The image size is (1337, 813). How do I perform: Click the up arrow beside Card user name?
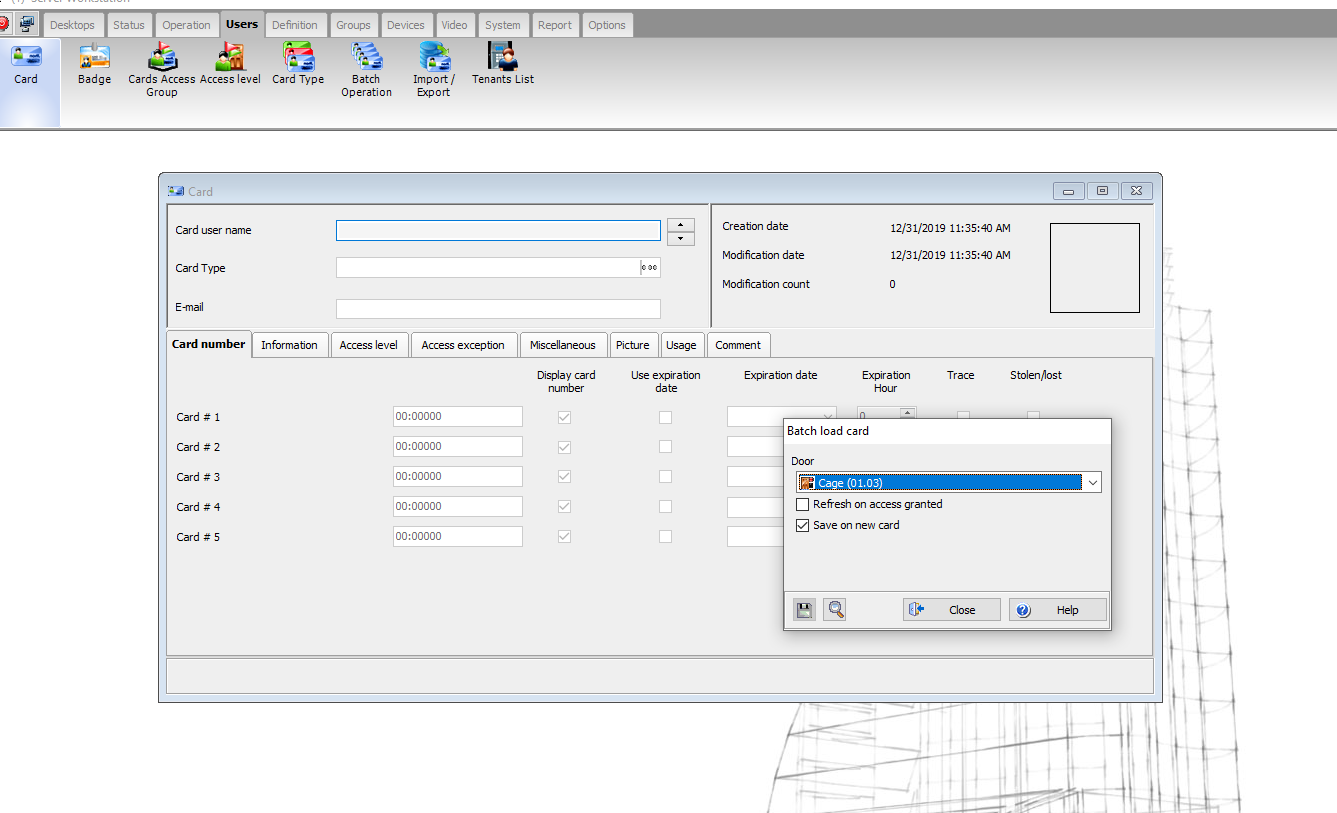[680, 225]
